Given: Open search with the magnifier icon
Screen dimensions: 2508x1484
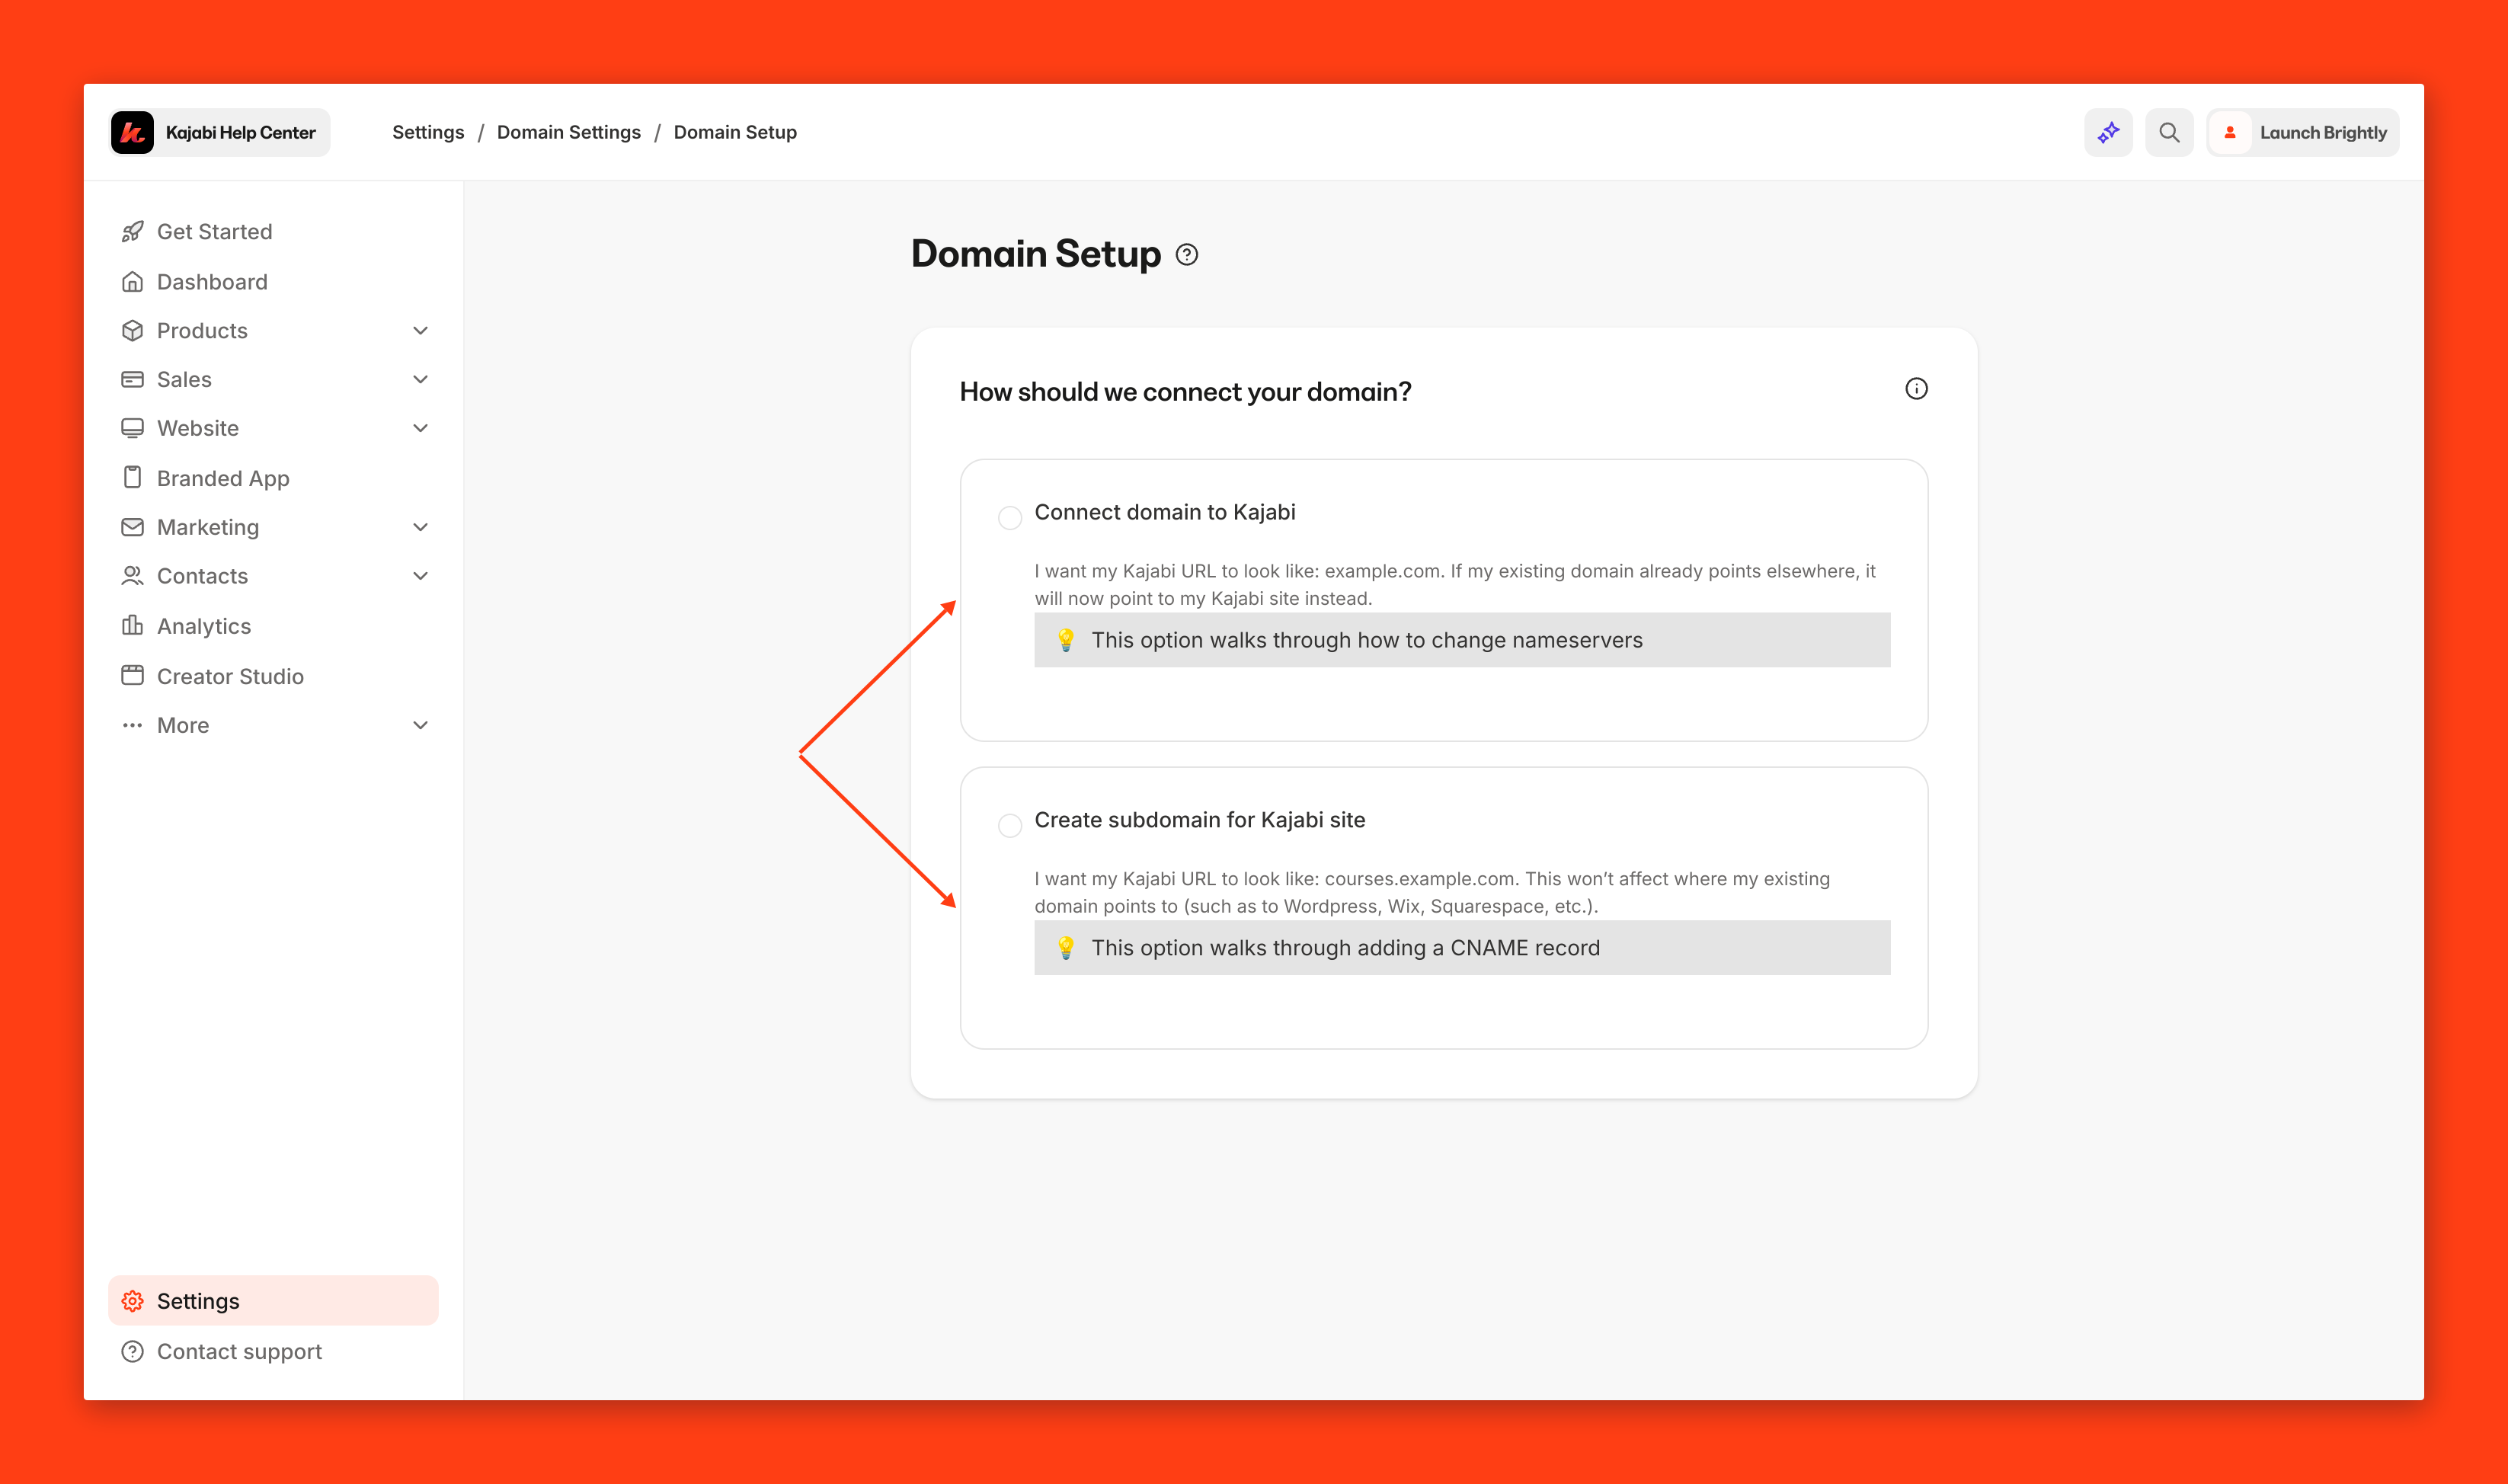Looking at the screenshot, I should (2168, 132).
